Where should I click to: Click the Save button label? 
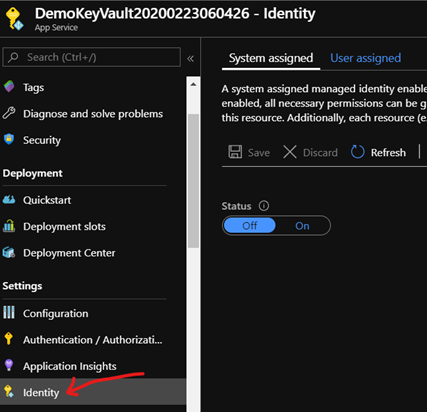point(259,153)
